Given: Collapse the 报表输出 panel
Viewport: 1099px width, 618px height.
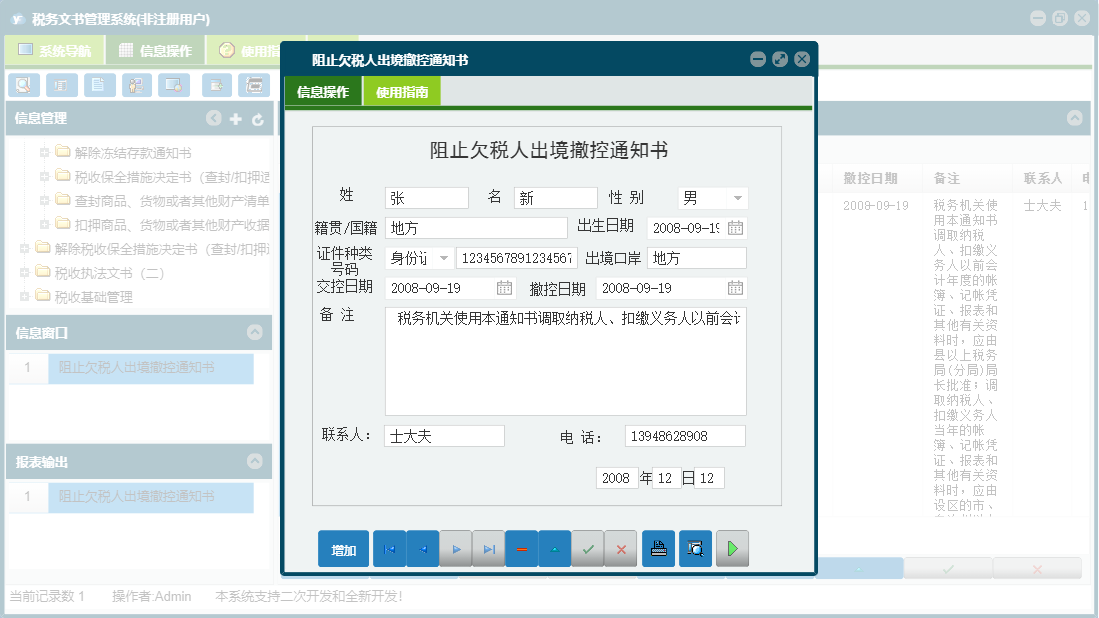Looking at the screenshot, I should 255,461.
